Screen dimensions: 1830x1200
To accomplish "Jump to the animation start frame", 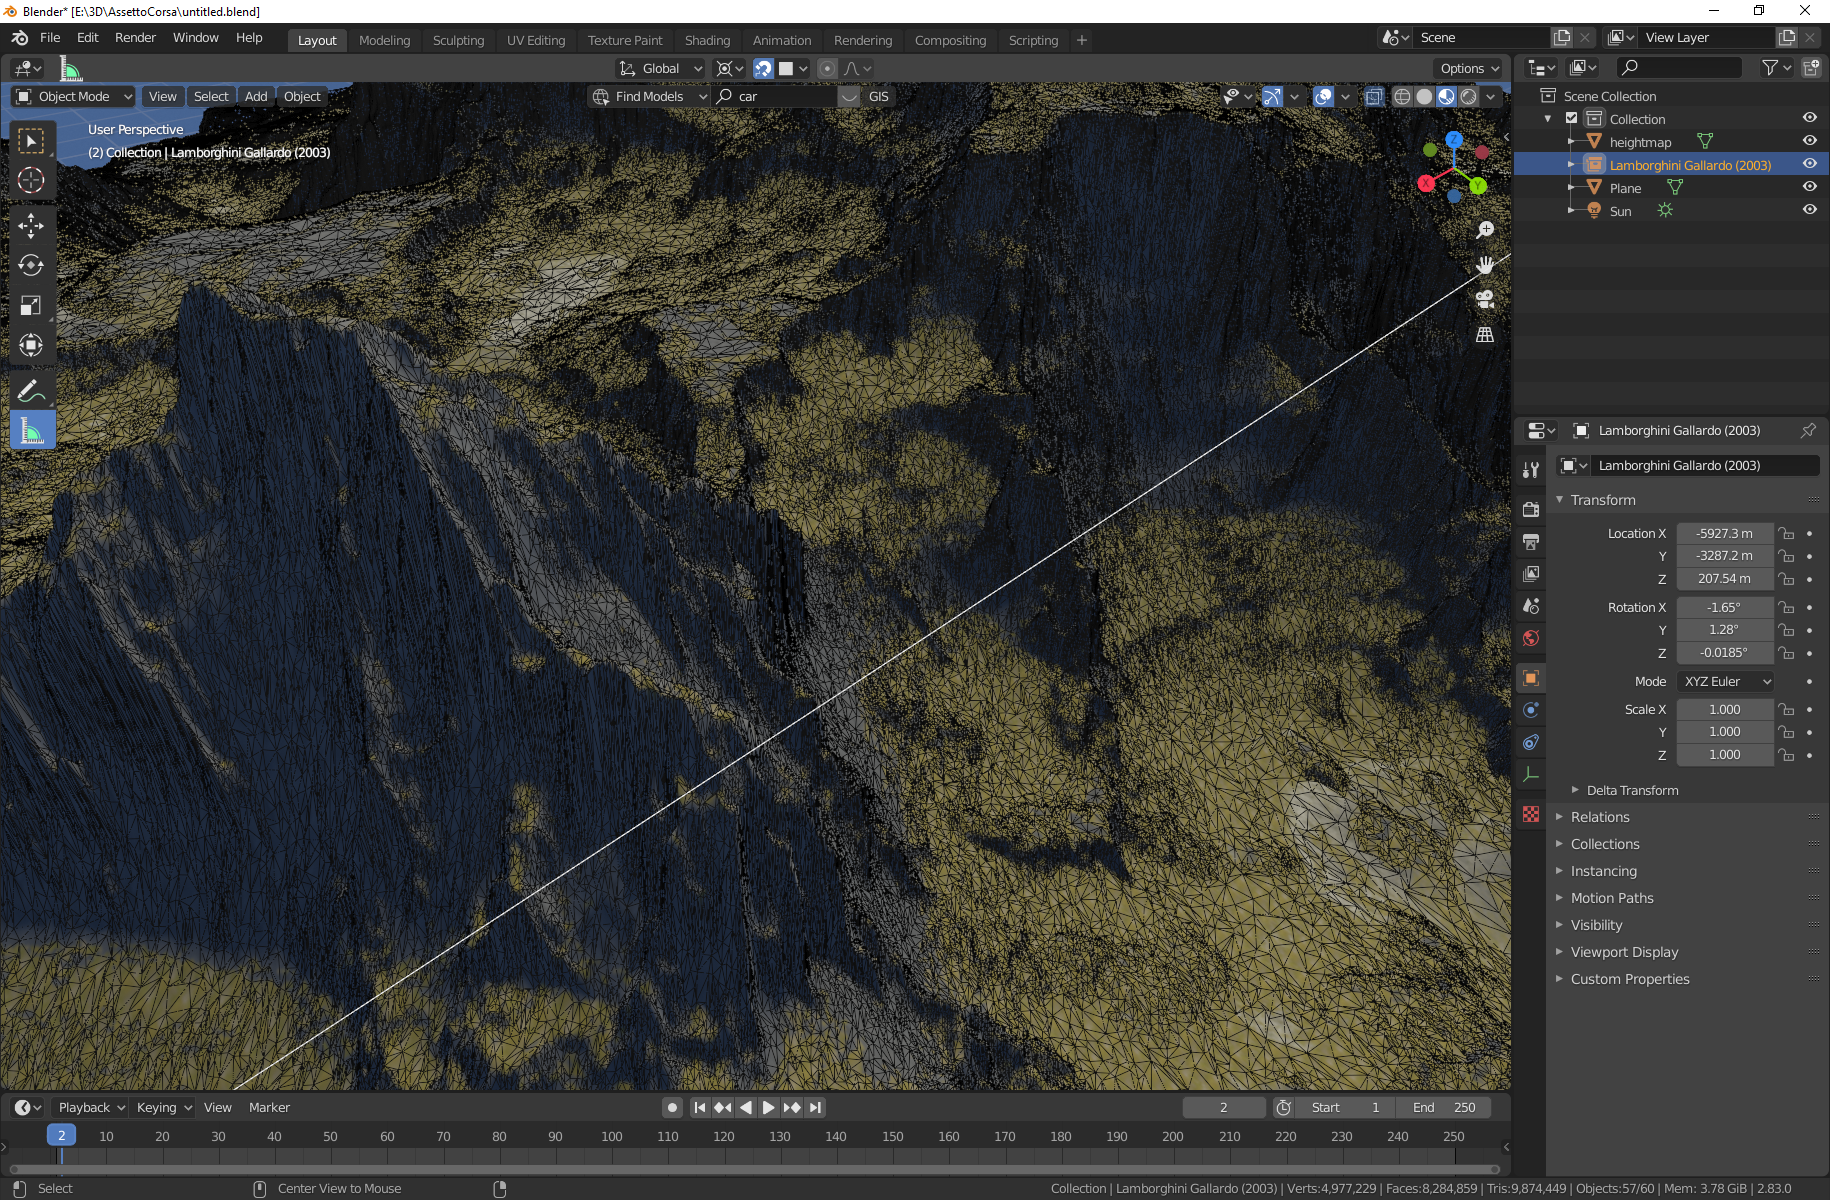I will 700,1107.
